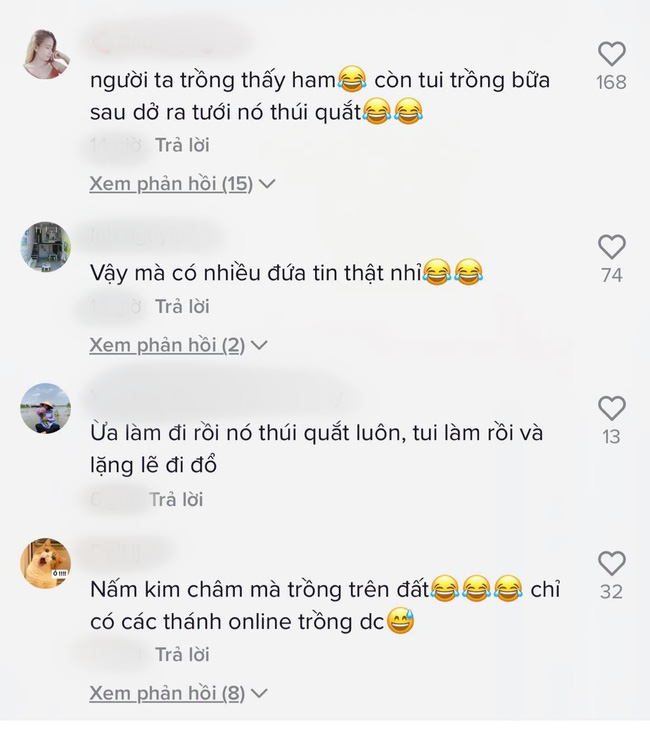Reply to the 'Ưa làm đi rồi' comment
The width and height of the screenshot is (650, 729).
[176, 500]
